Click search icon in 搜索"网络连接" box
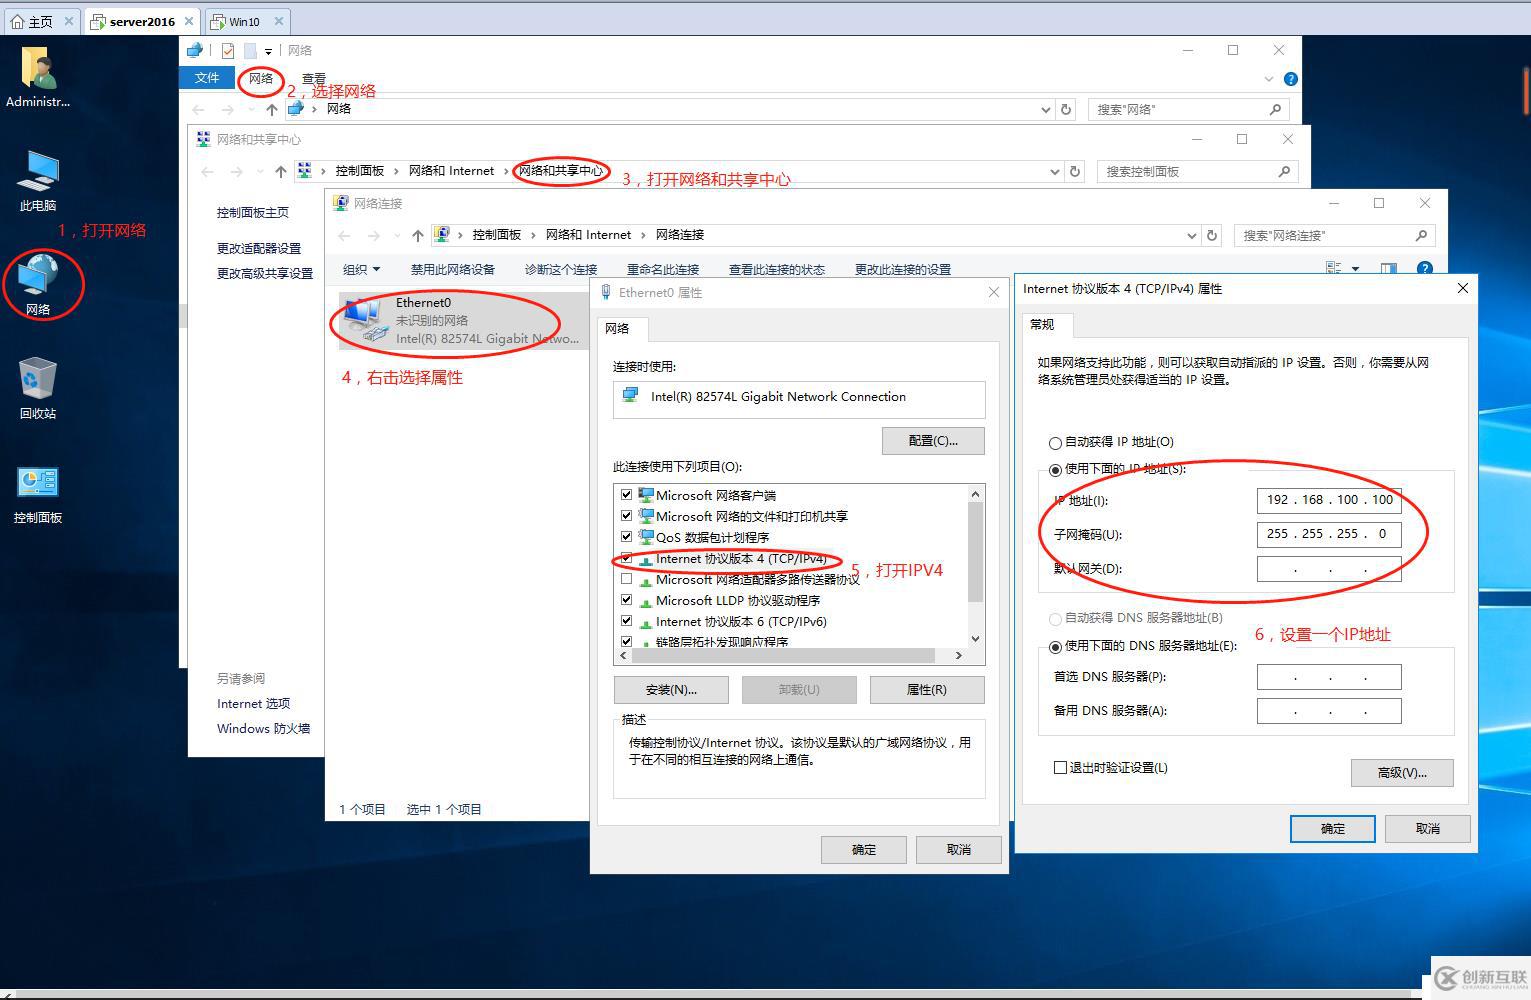Image resolution: width=1531 pixels, height=1000 pixels. tap(1421, 235)
